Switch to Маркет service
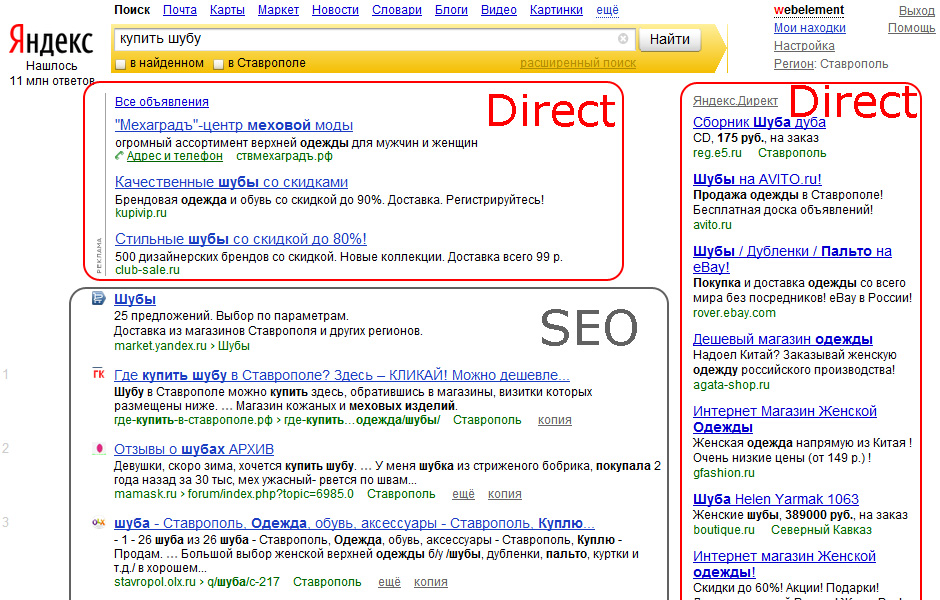Viewport: 940px width, 600px height. click(278, 10)
